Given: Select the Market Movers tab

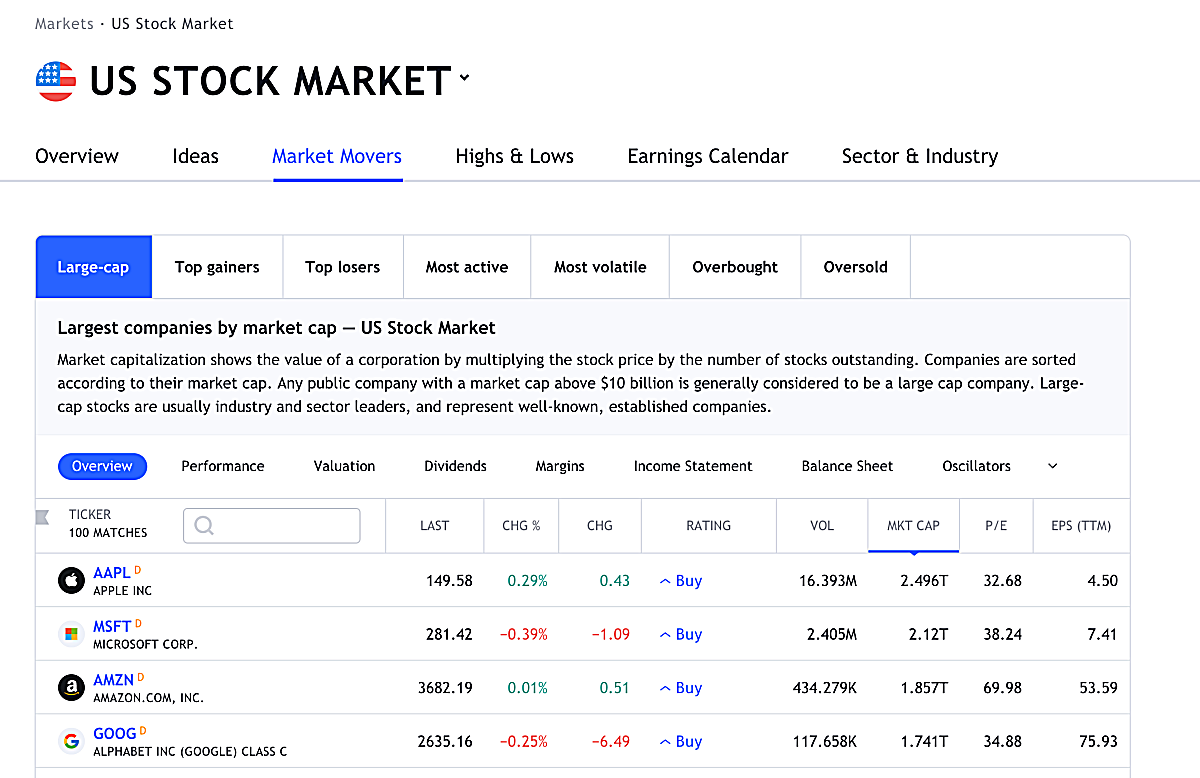Looking at the screenshot, I should (337, 156).
